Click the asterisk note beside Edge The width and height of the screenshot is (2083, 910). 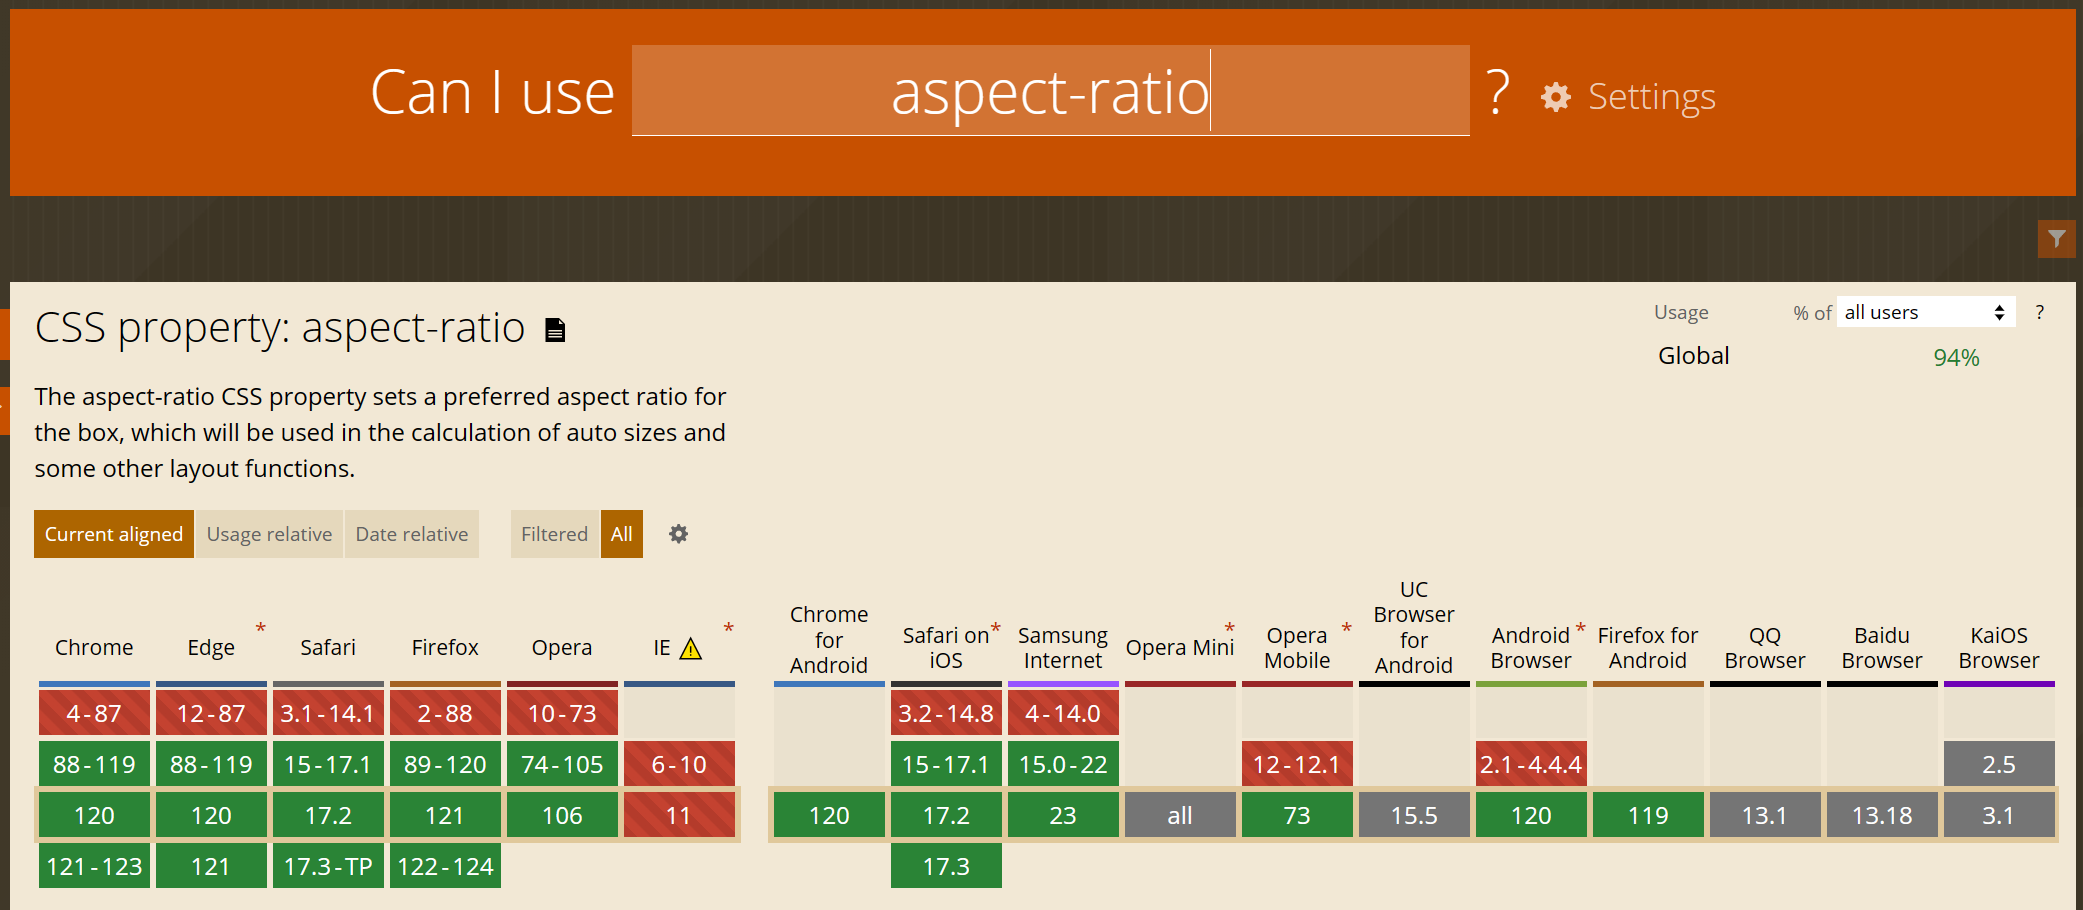261,628
